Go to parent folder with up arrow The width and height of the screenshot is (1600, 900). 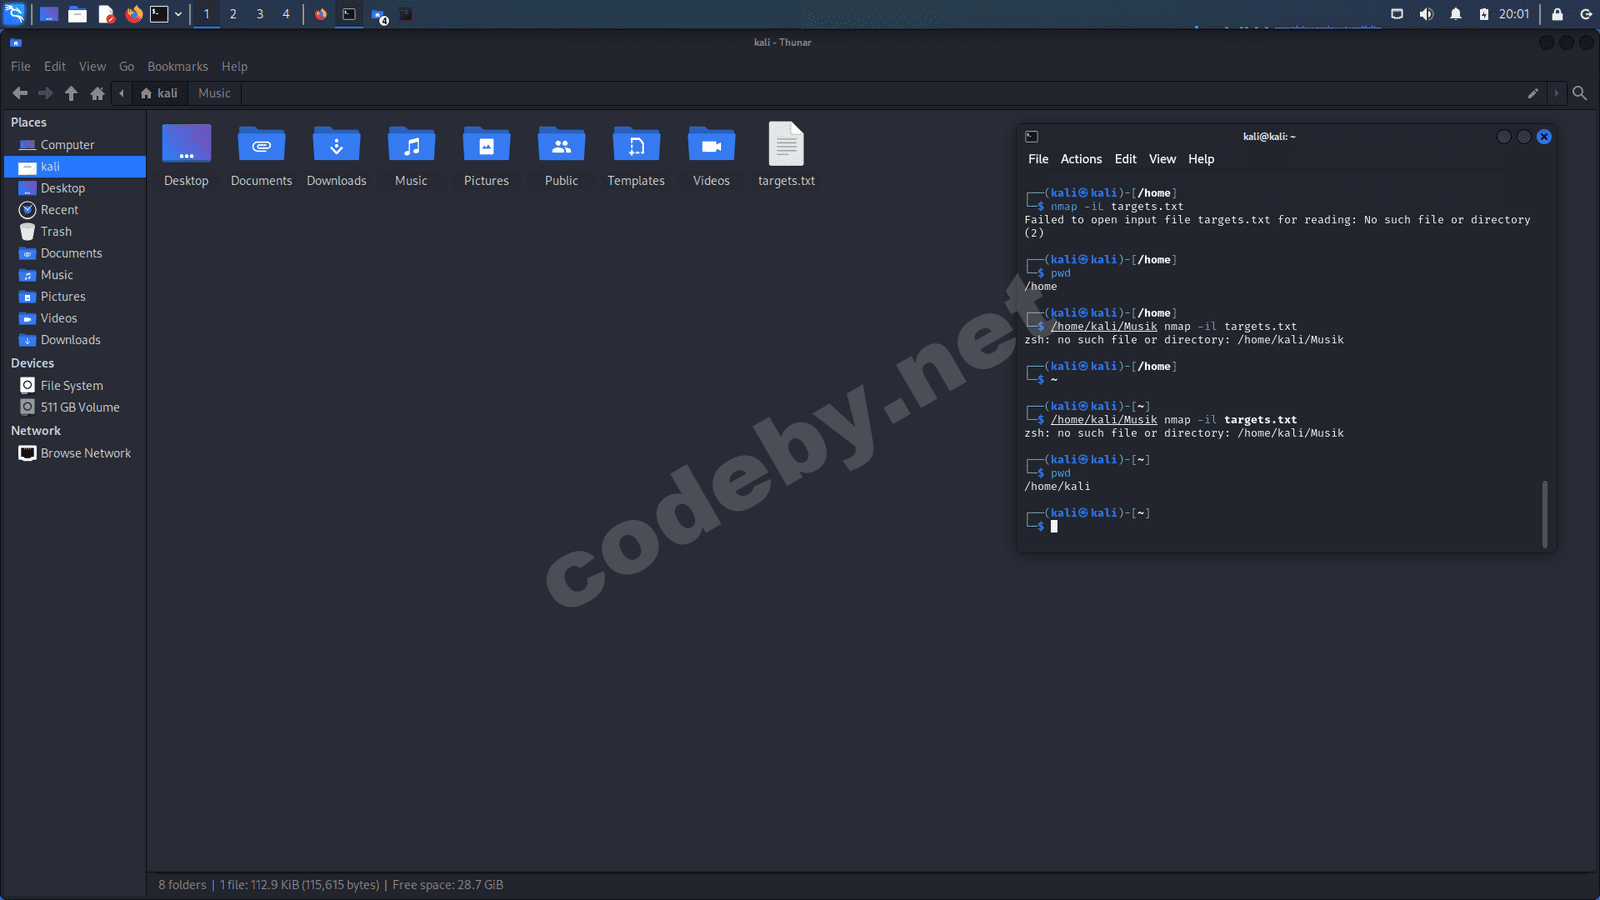point(71,93)
